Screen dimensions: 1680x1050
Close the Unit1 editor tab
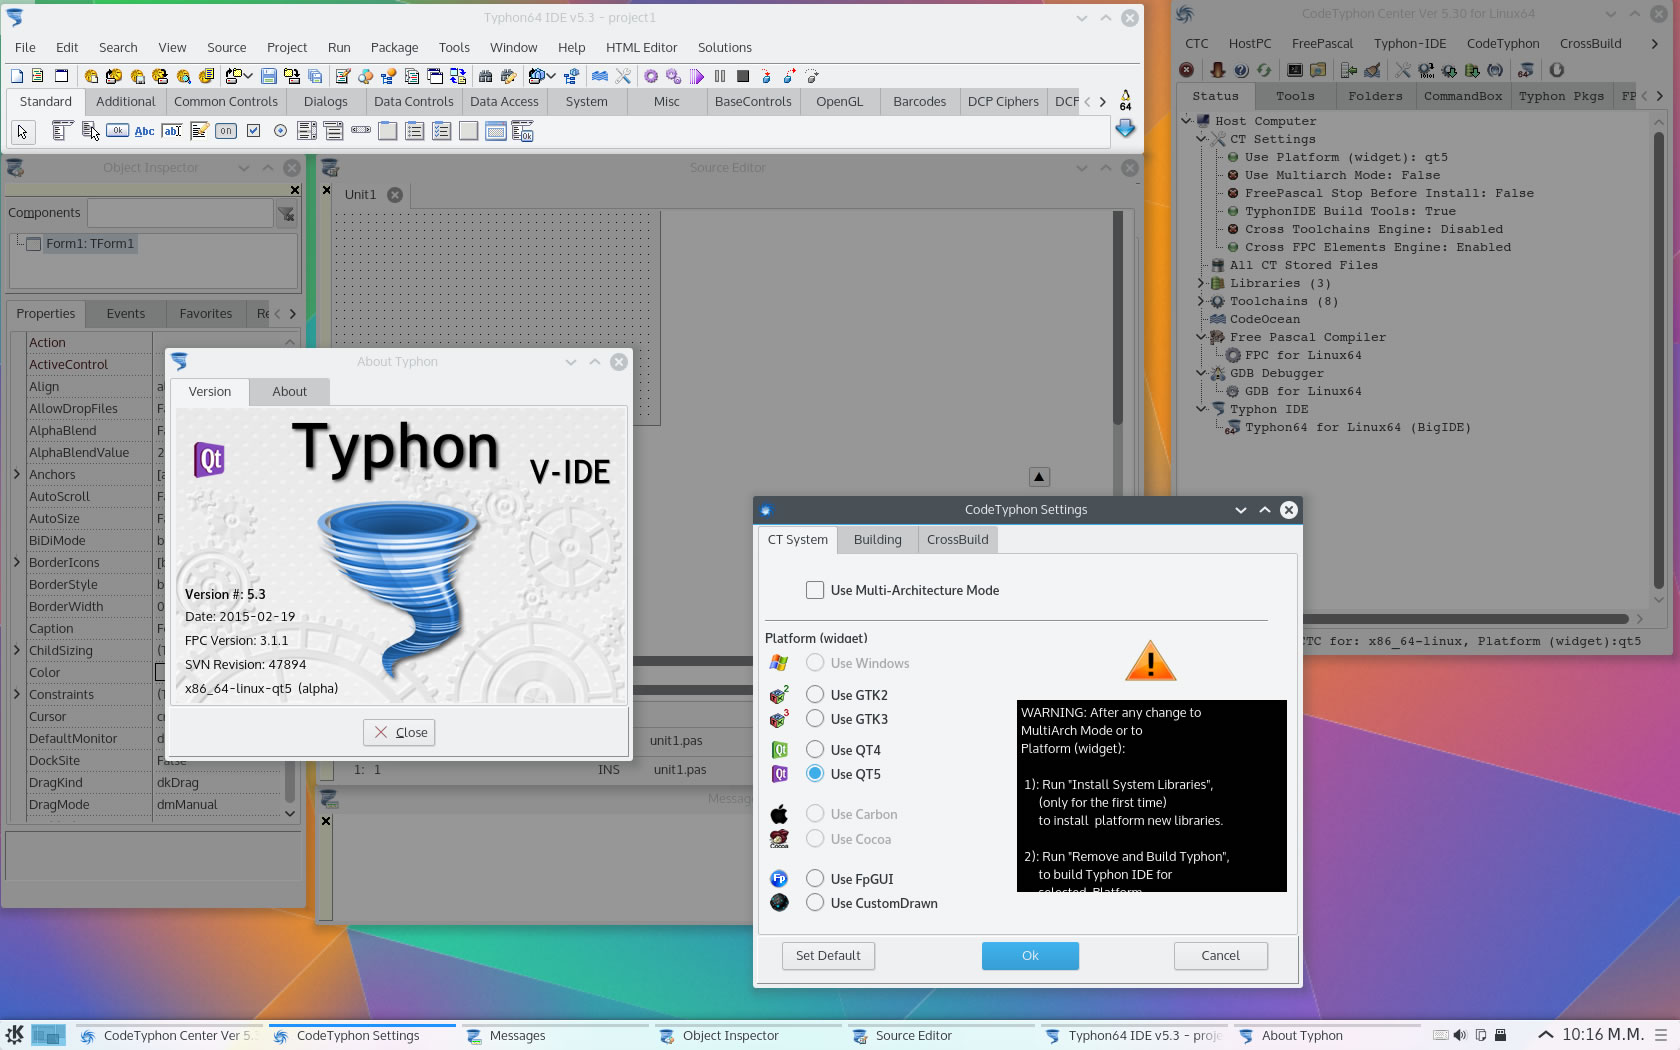click(395, 195)
